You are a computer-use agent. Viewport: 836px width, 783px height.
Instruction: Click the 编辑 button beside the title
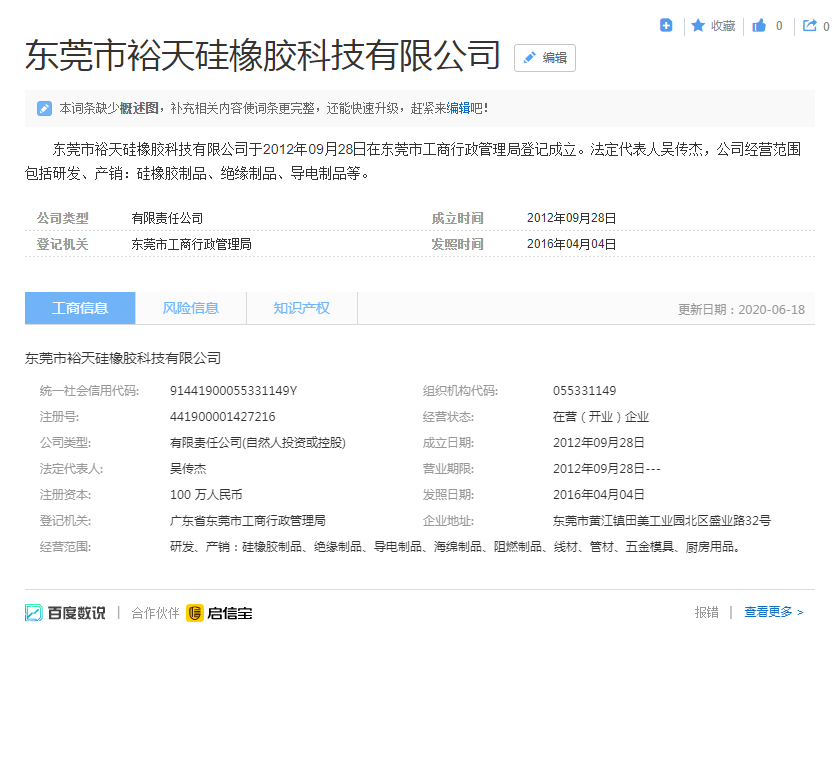click(545, 58)
